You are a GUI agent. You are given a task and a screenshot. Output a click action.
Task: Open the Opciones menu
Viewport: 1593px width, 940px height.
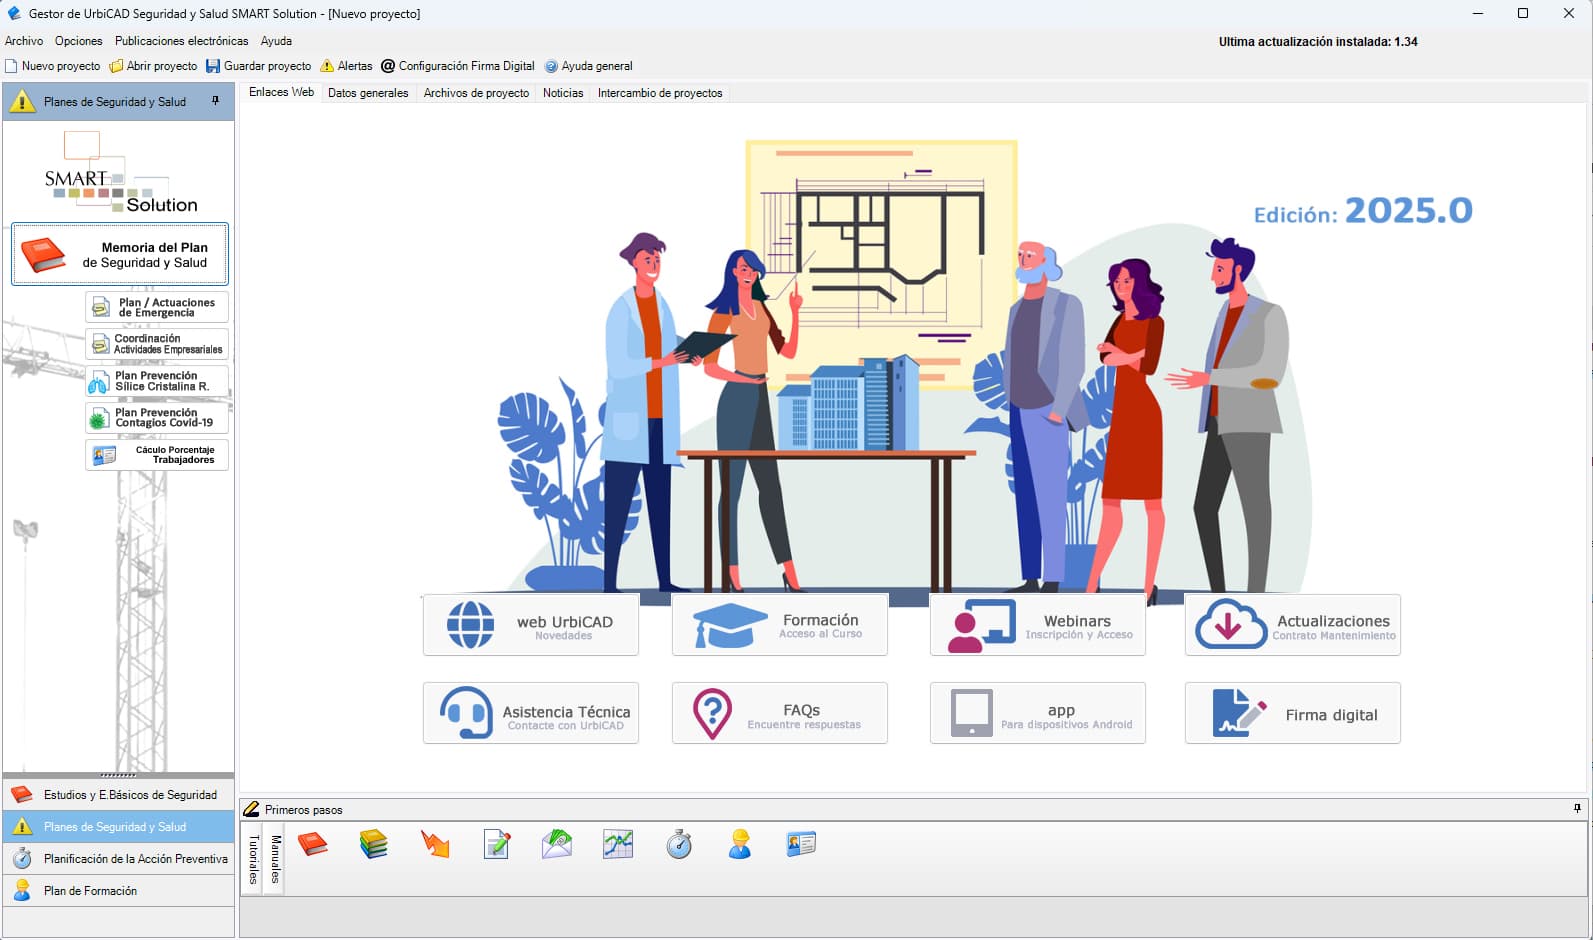79,41
